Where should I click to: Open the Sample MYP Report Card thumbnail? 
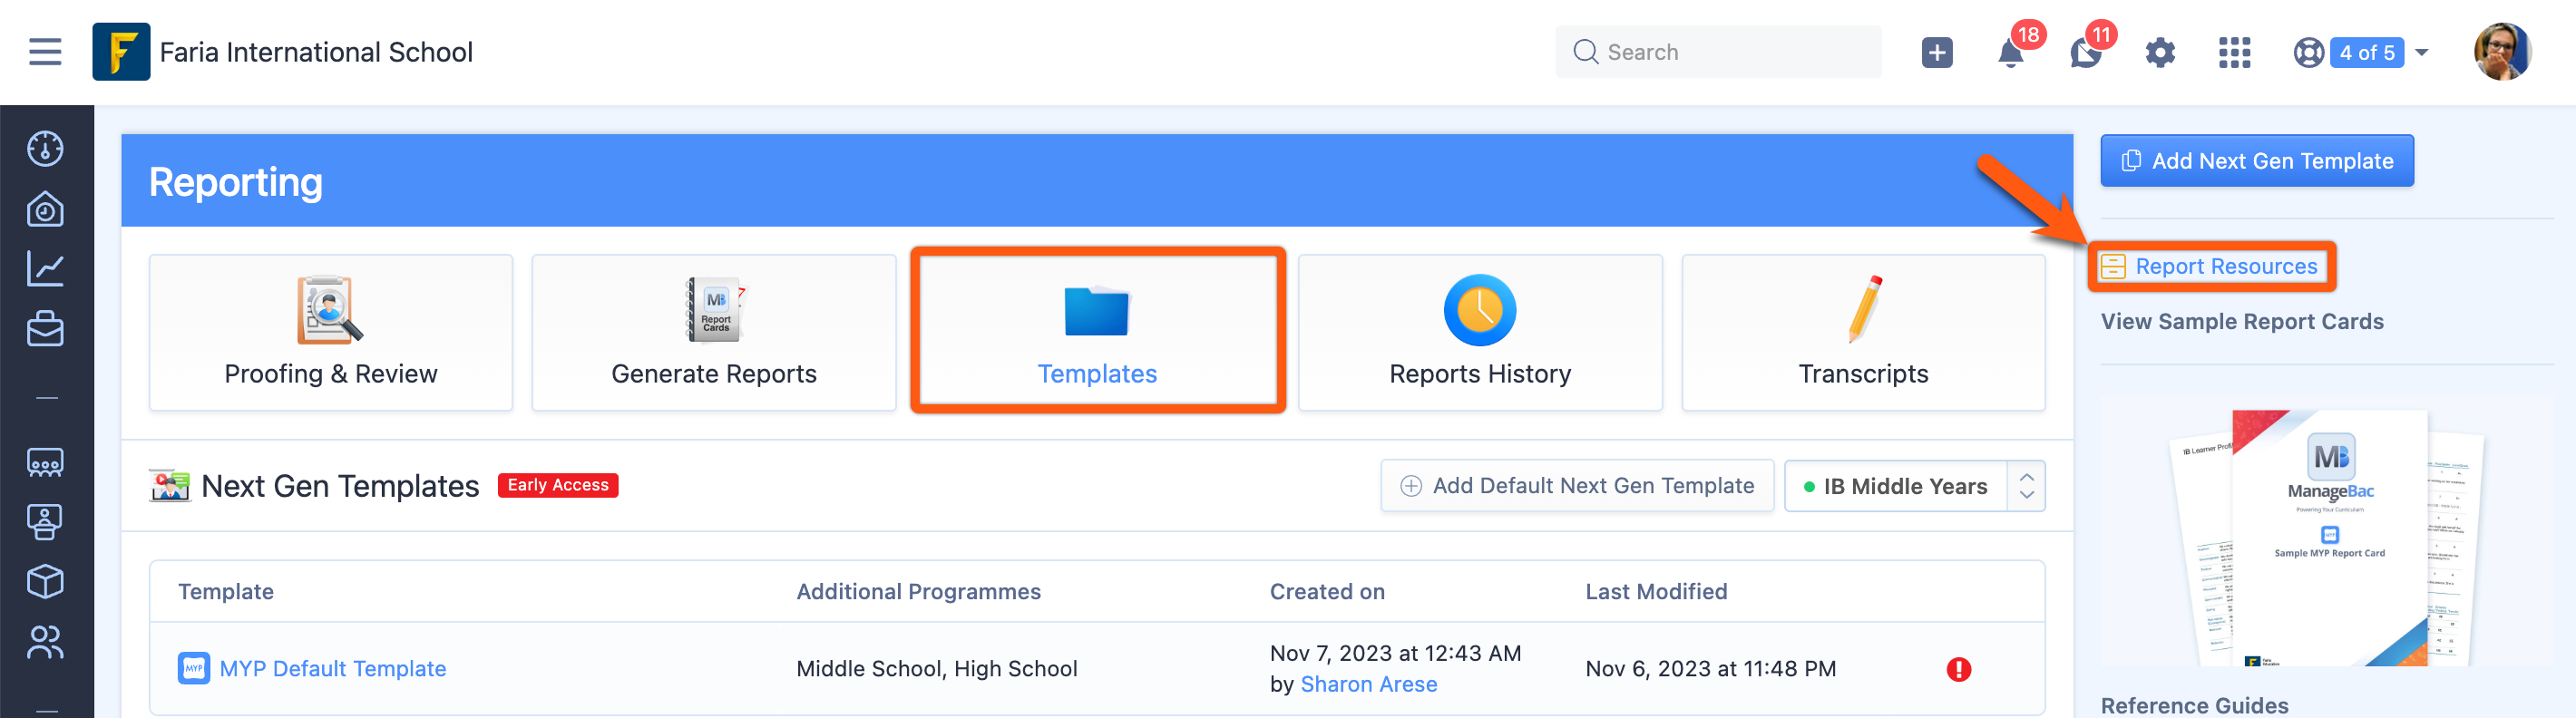[2329, 538]
